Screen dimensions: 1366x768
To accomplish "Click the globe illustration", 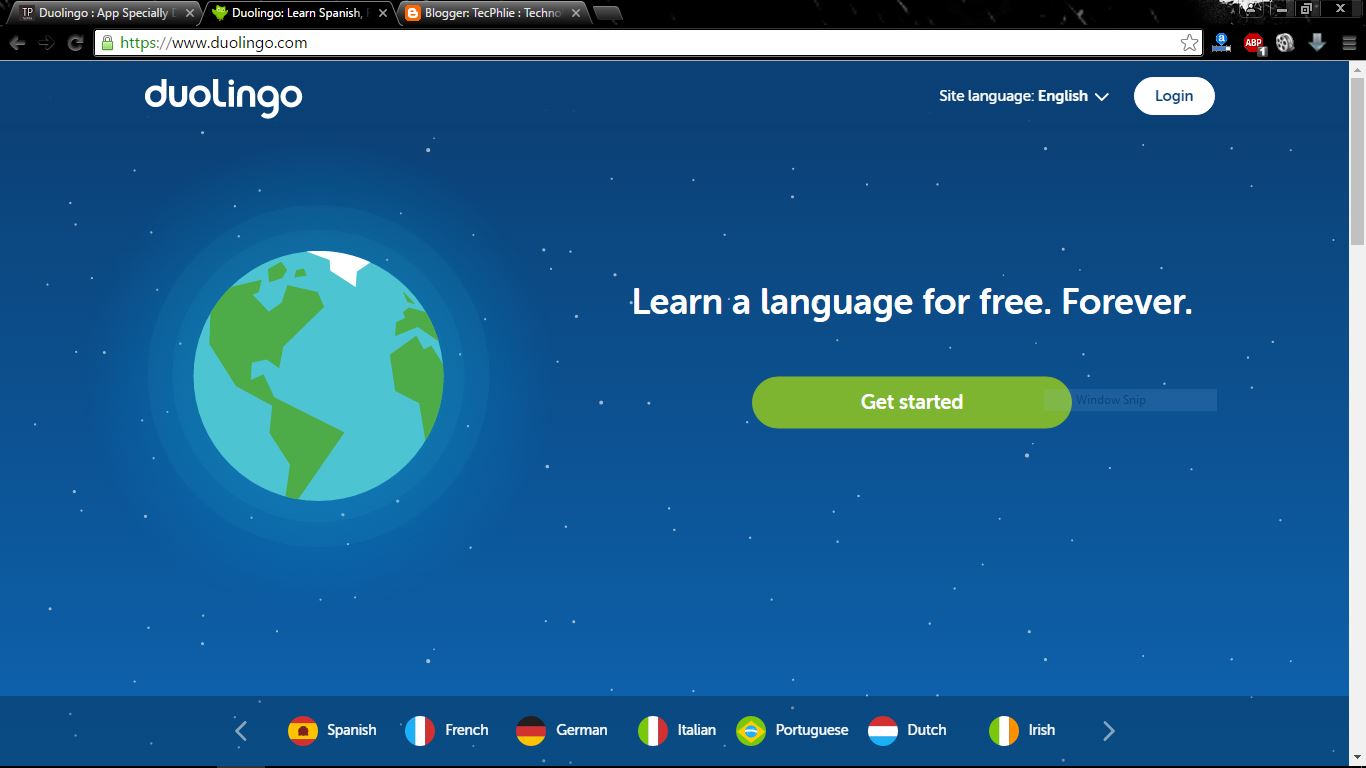I will pos(318,376).
